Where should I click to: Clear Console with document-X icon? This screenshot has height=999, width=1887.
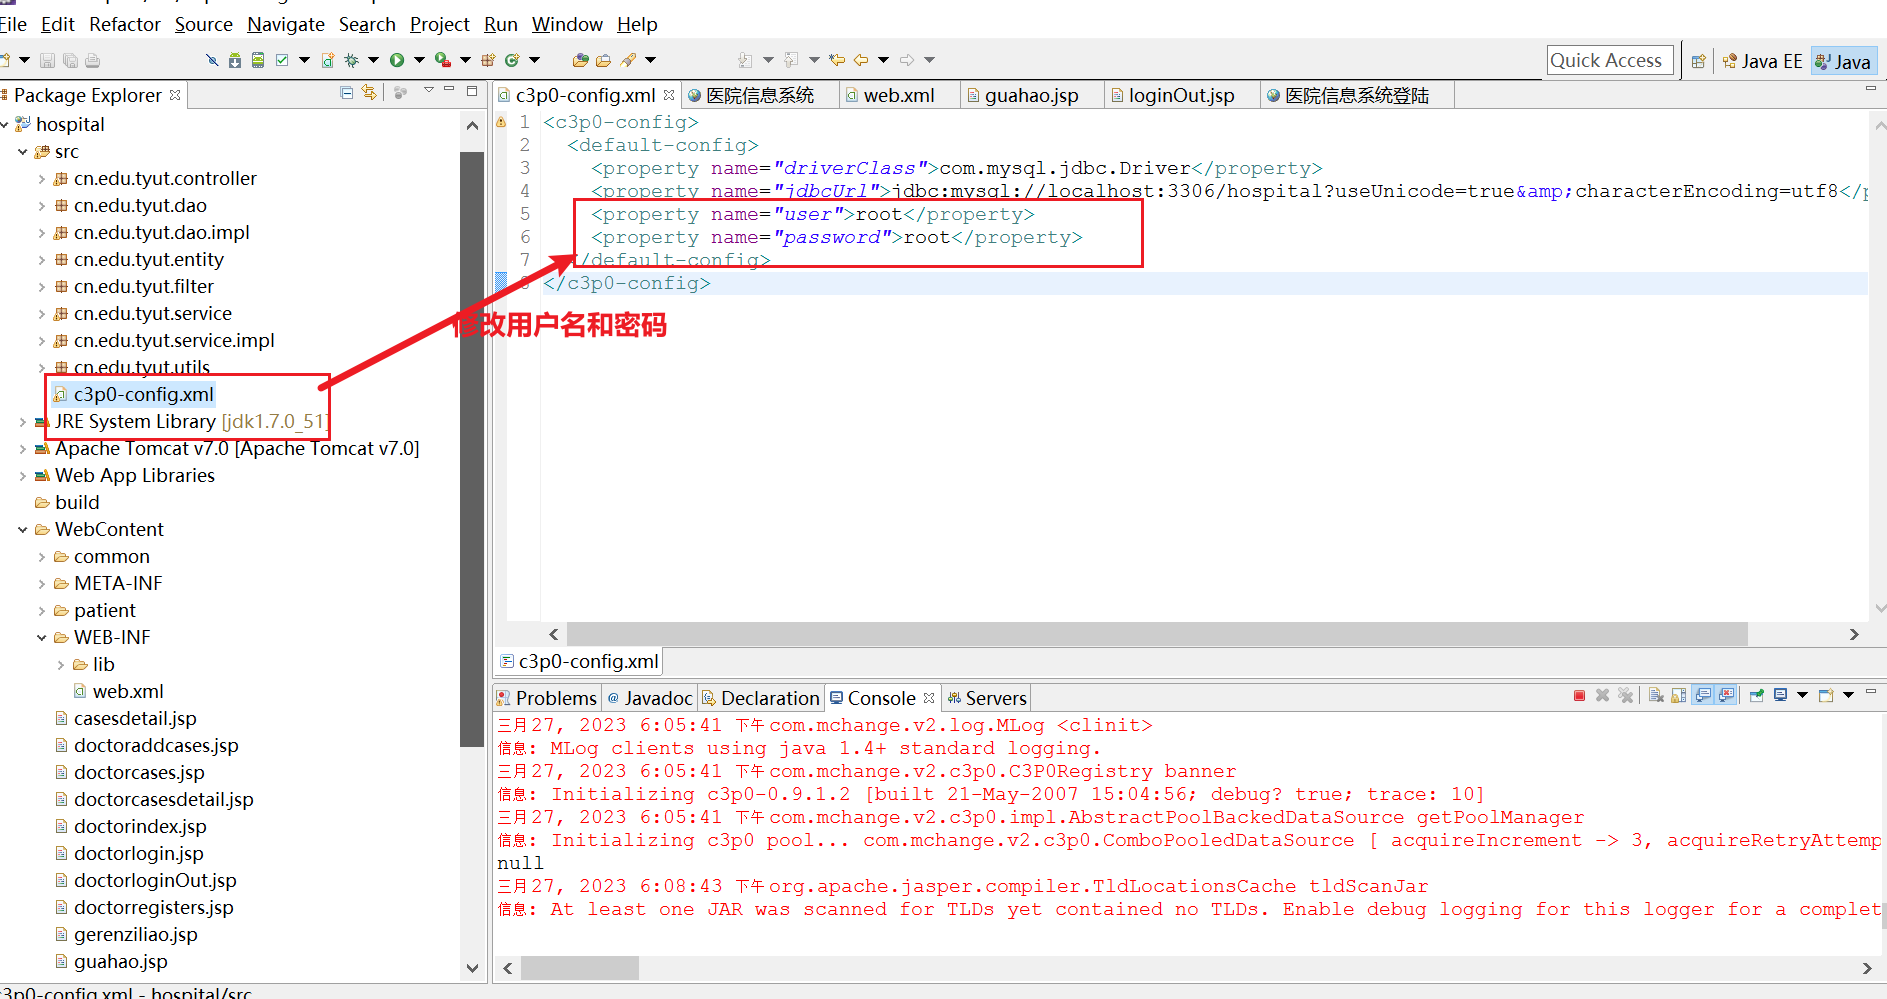pos(1656,695)
